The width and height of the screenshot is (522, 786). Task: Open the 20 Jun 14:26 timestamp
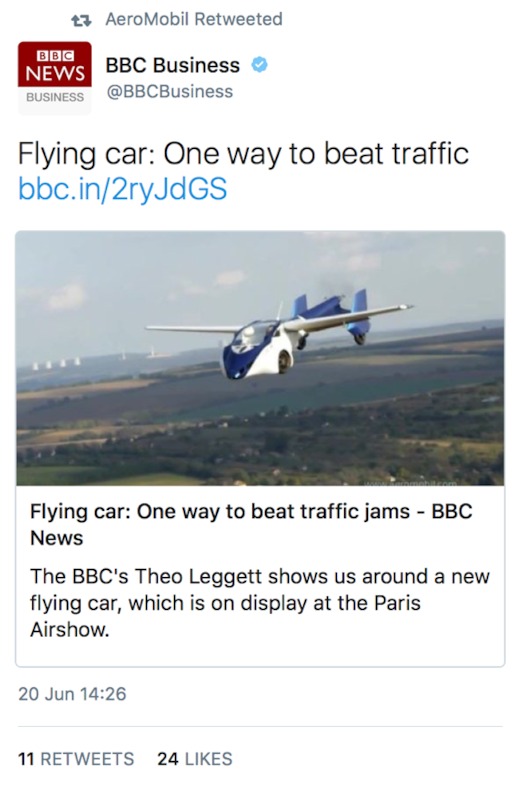click(x=72, y=694)
